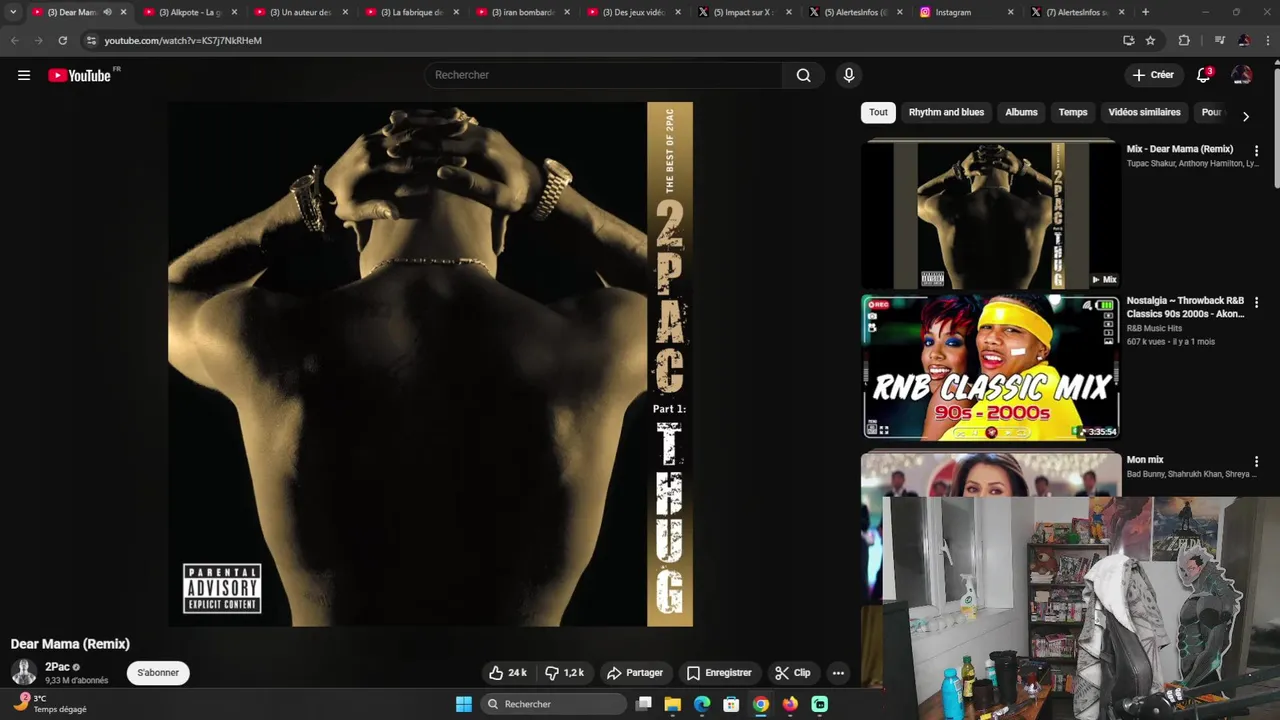Subscribe with S'abonner button
The image size is (1280, 720).
pos(158,673)
